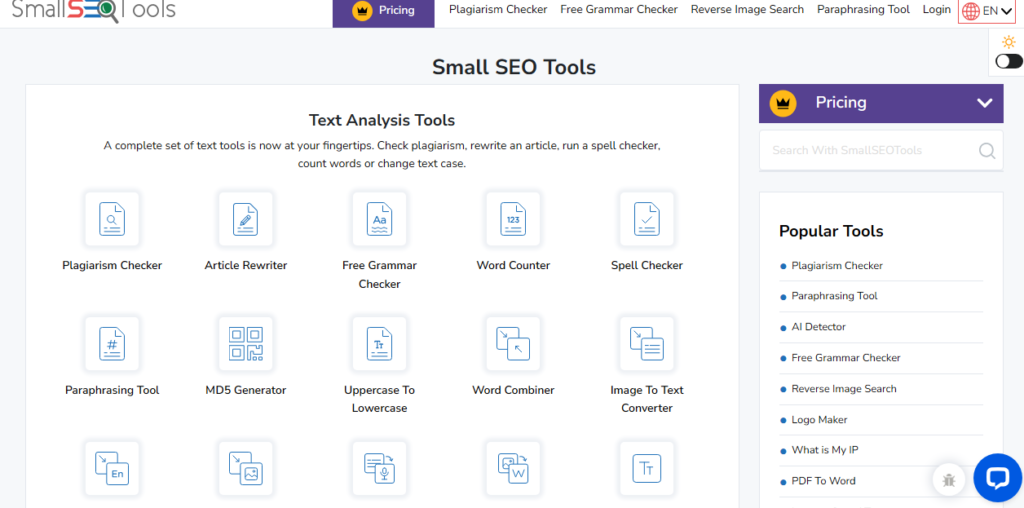Open Reverse Image Search in Popular Tools
Screen dimensions: 1024x508
(x=844, y=389)
